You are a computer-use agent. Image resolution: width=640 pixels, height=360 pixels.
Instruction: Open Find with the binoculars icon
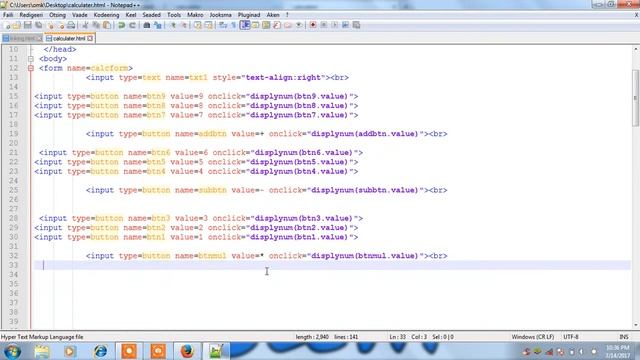pyautogui.click(x=147, y=25)
